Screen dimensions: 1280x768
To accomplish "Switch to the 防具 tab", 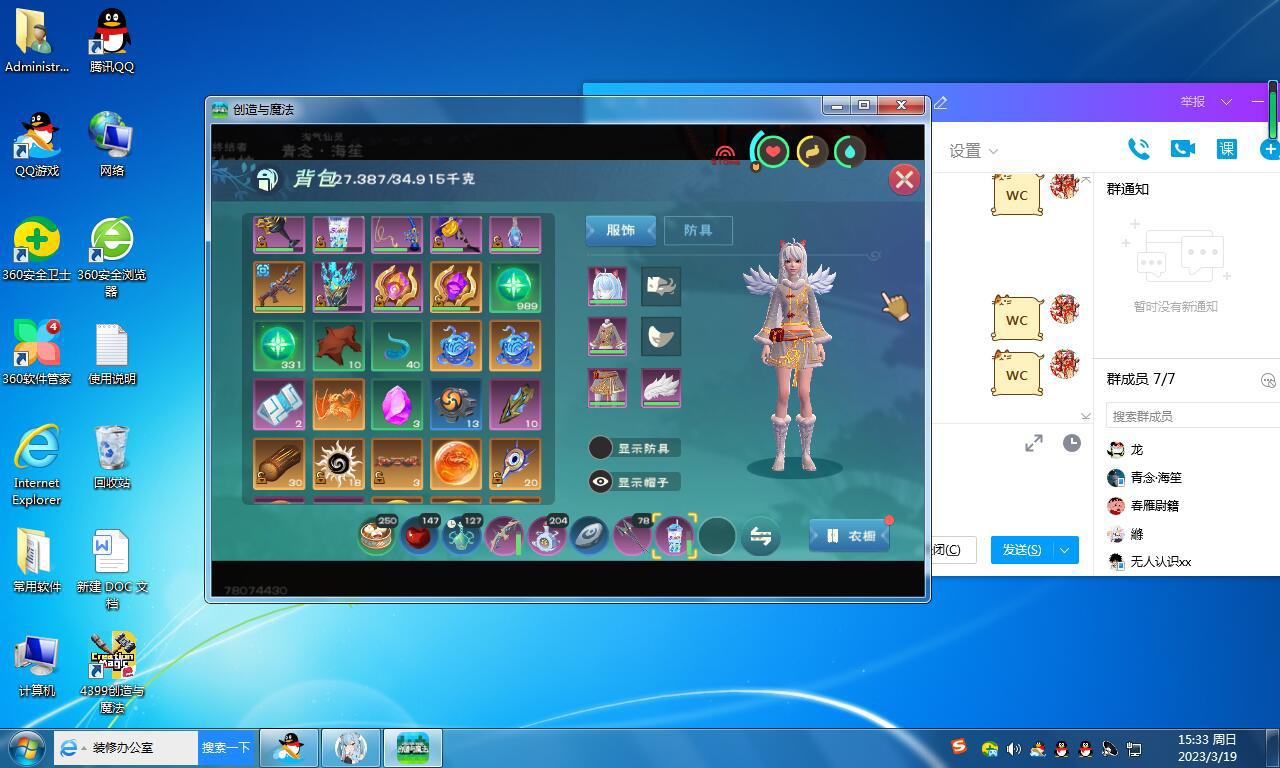I will pos(698,230).
